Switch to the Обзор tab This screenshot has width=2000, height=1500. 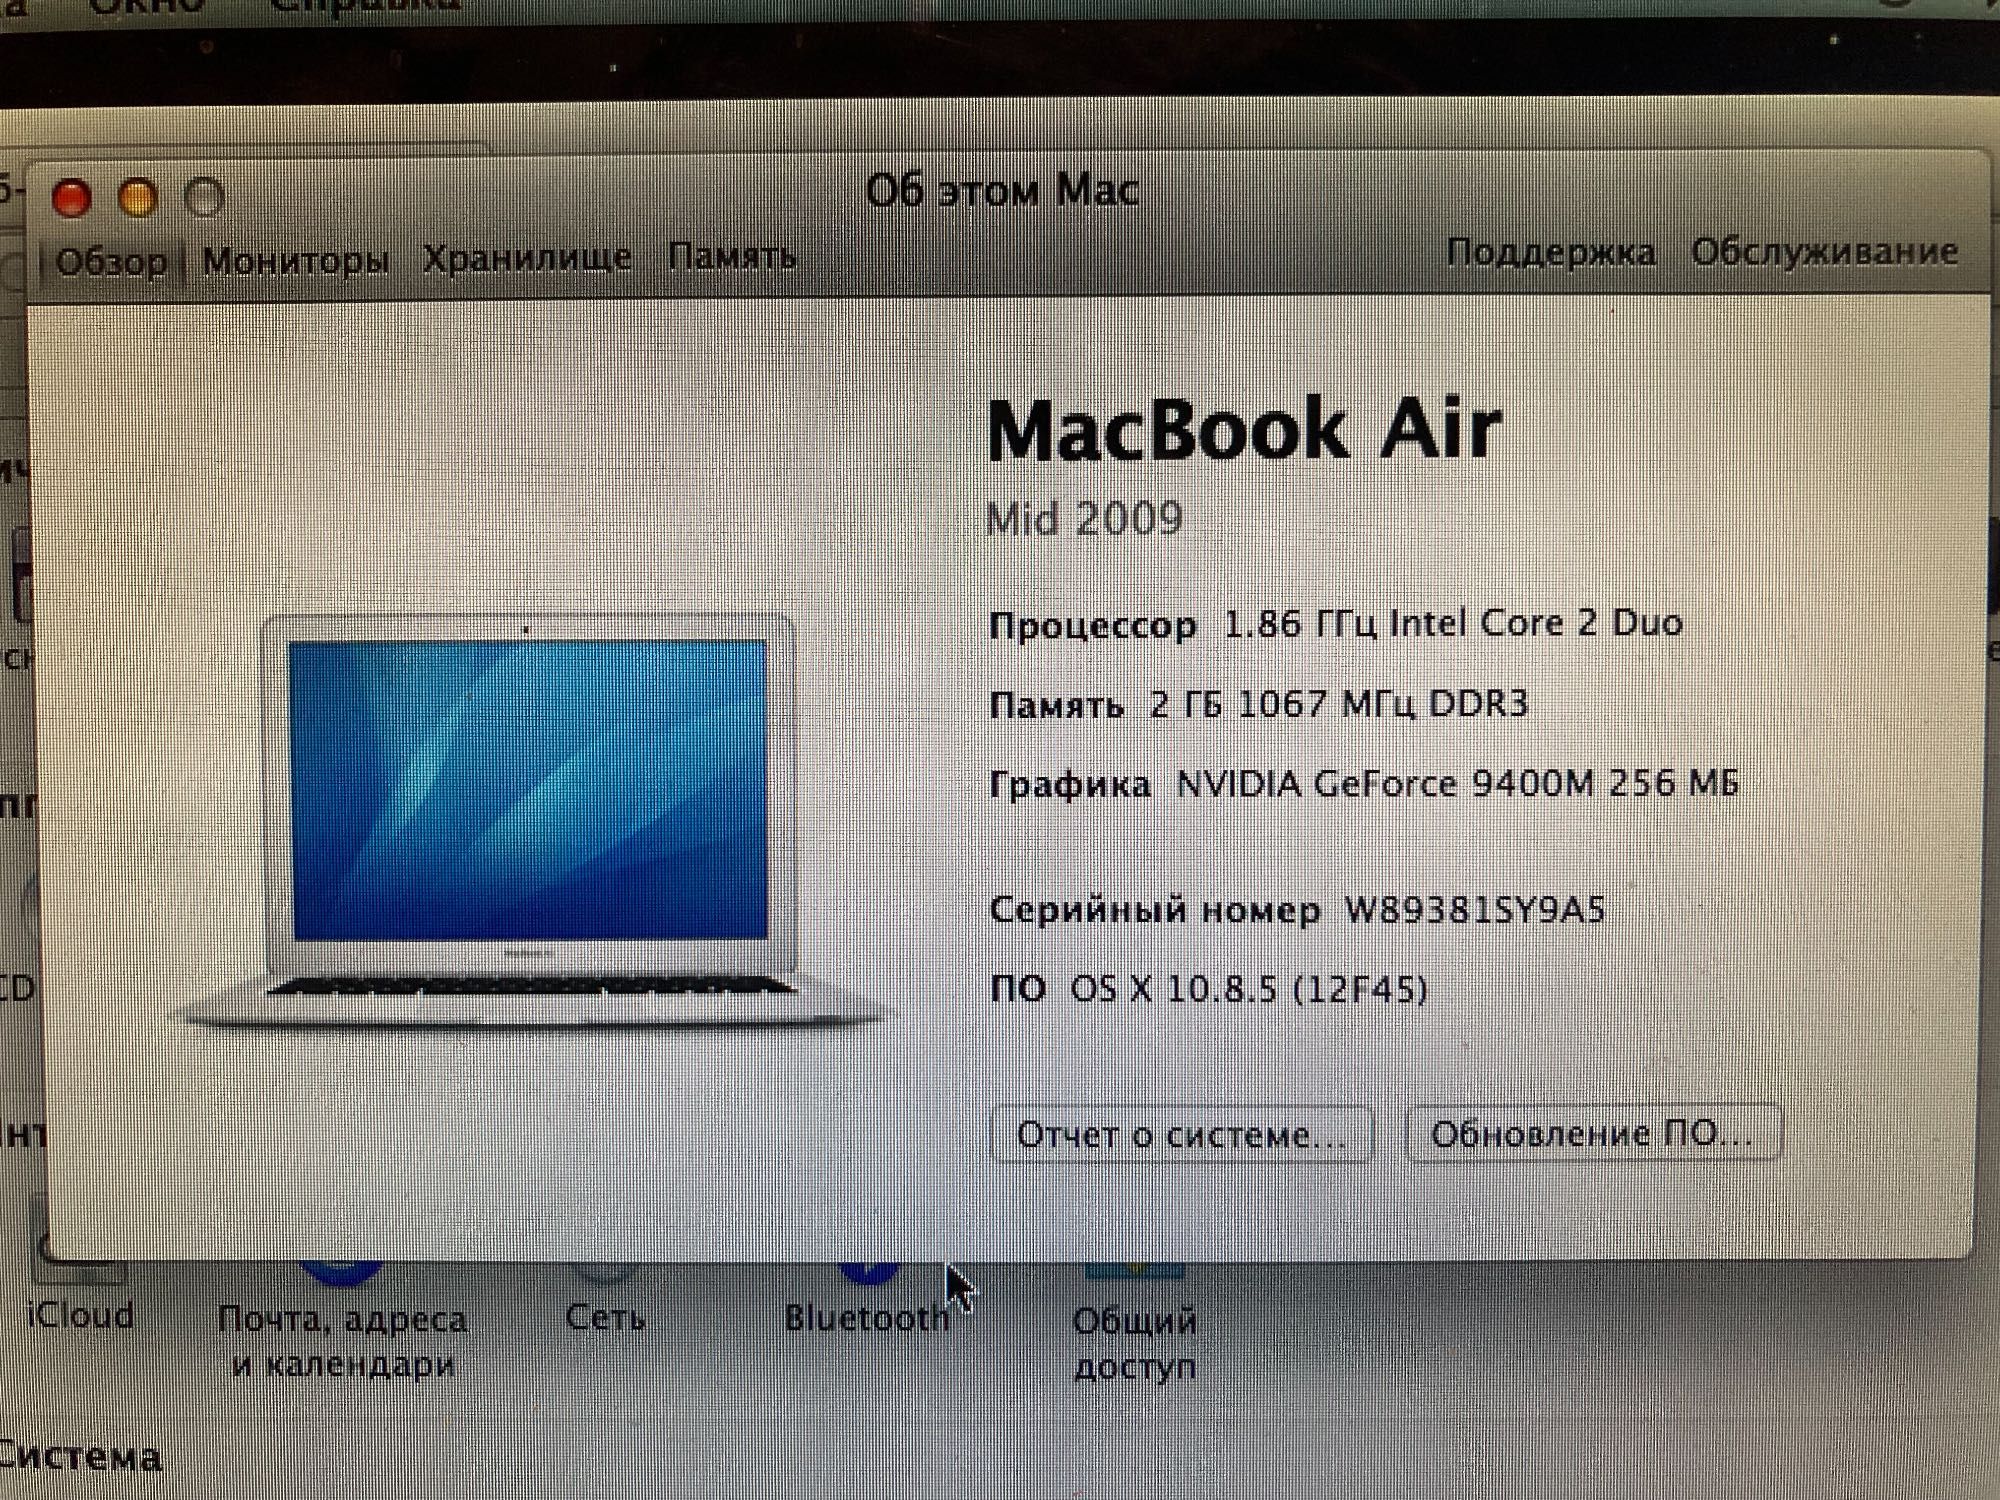tap(111, 263)
